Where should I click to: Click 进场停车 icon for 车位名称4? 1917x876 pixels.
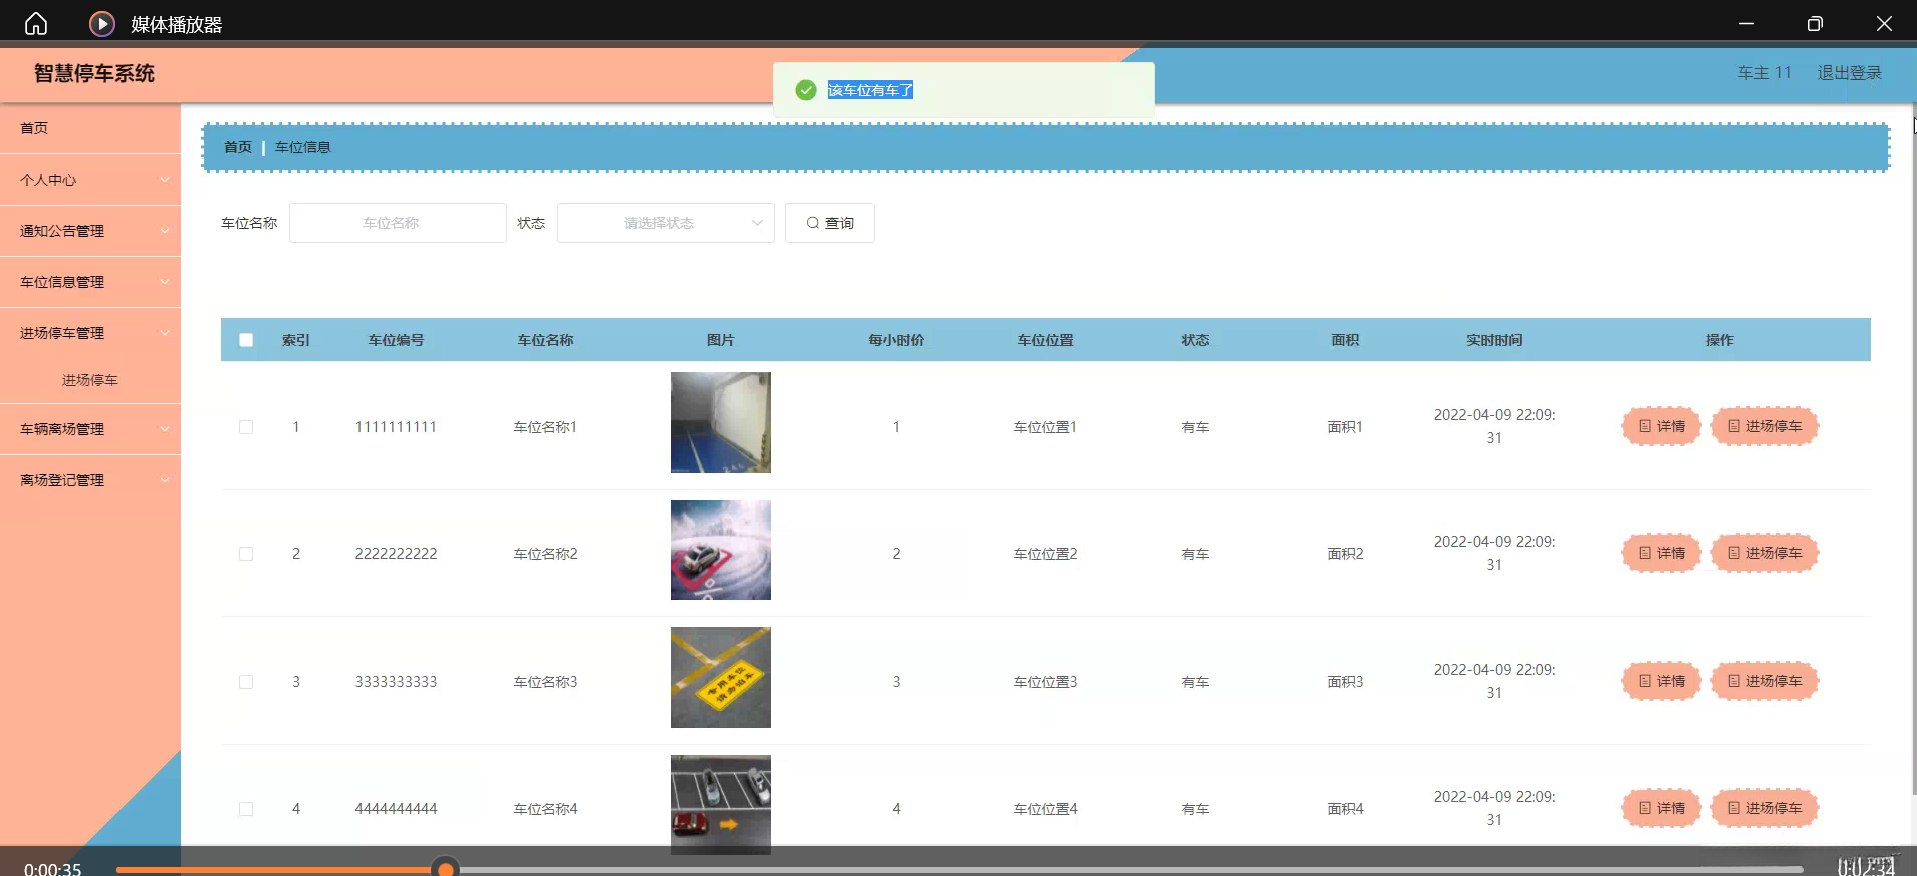coord(1734,808)
